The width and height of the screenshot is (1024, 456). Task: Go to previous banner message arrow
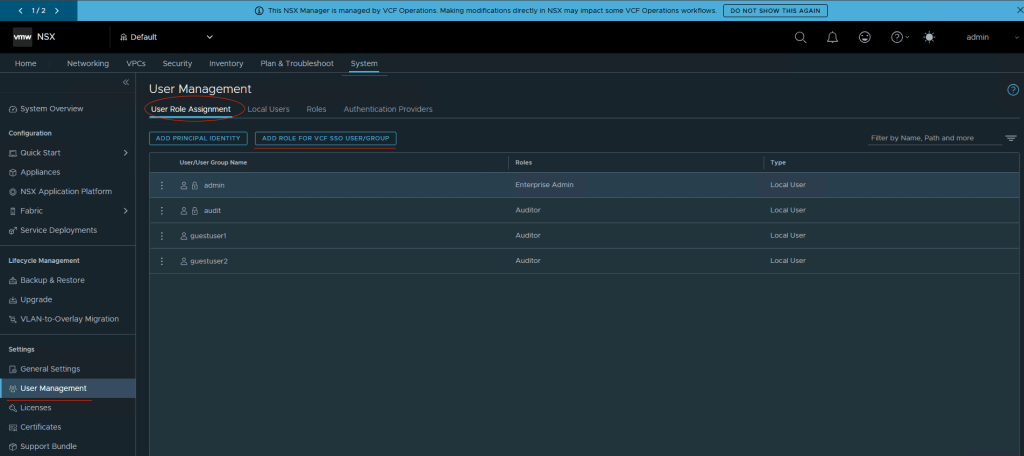(20, 10)
